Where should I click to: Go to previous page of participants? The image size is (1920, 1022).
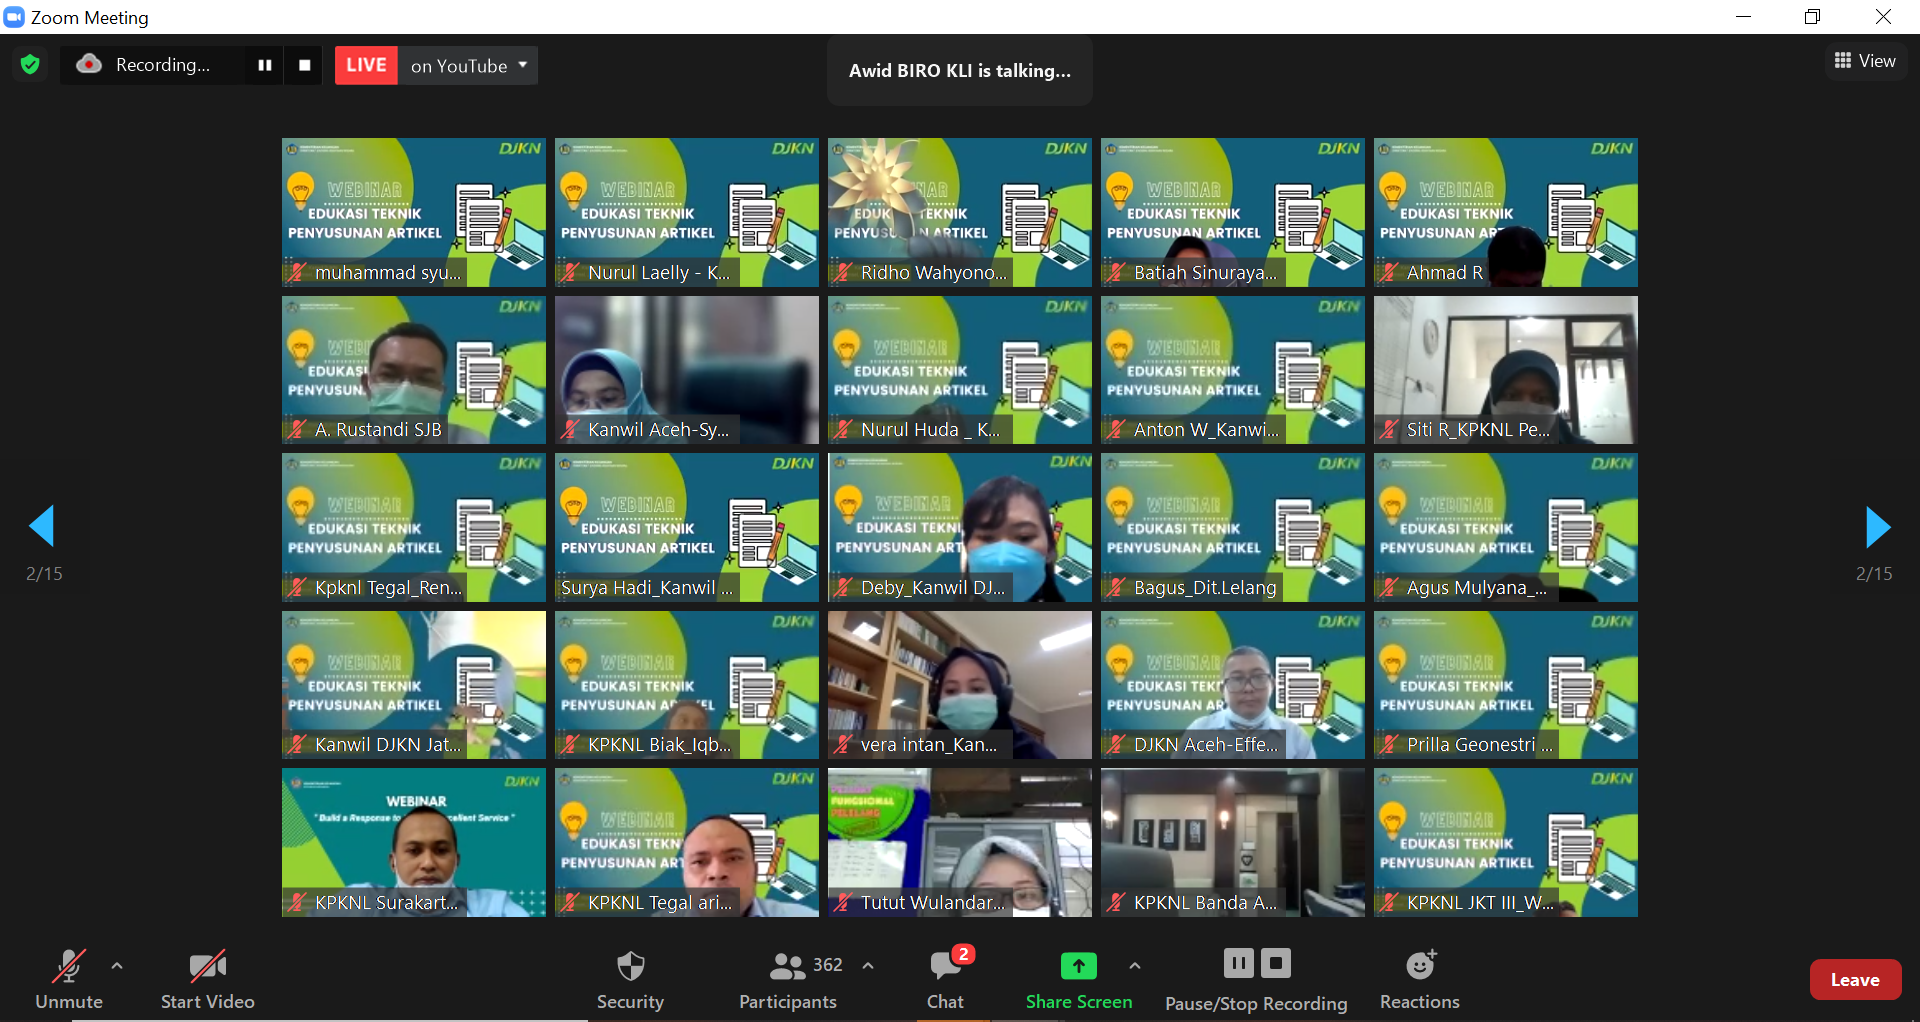point(42,526)
